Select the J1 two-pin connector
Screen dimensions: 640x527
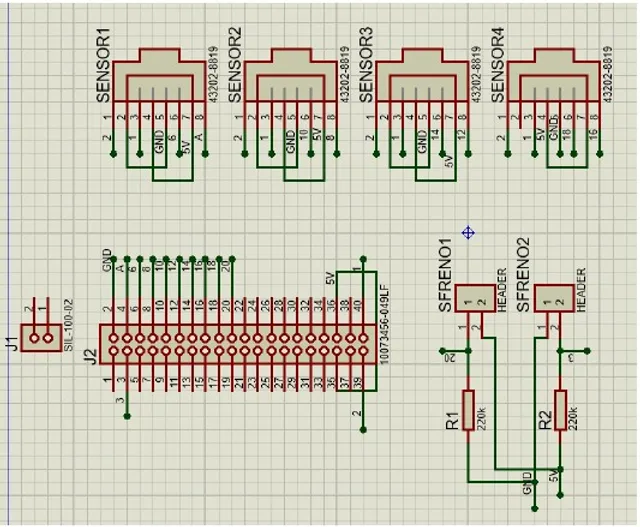pyautogui.click(x=41, y=338)
